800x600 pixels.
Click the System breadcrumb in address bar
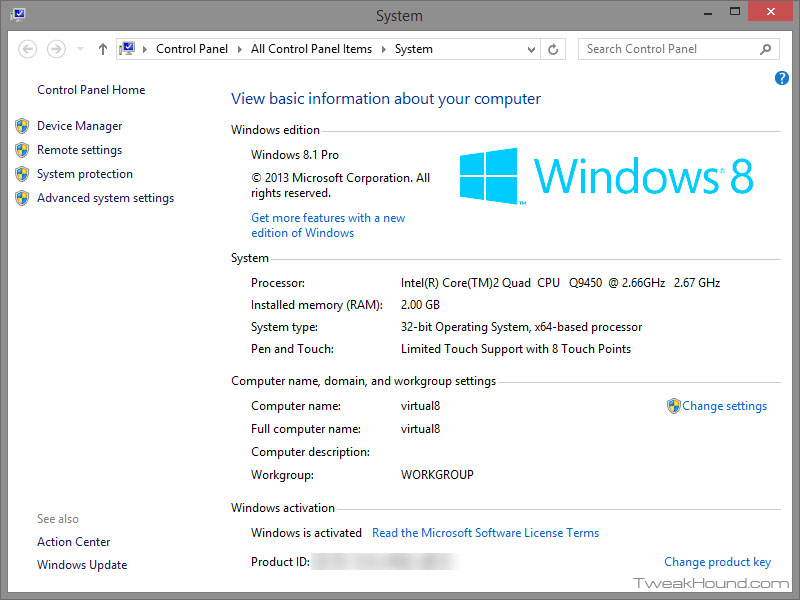pyautogui.click(x=413, y=49)
